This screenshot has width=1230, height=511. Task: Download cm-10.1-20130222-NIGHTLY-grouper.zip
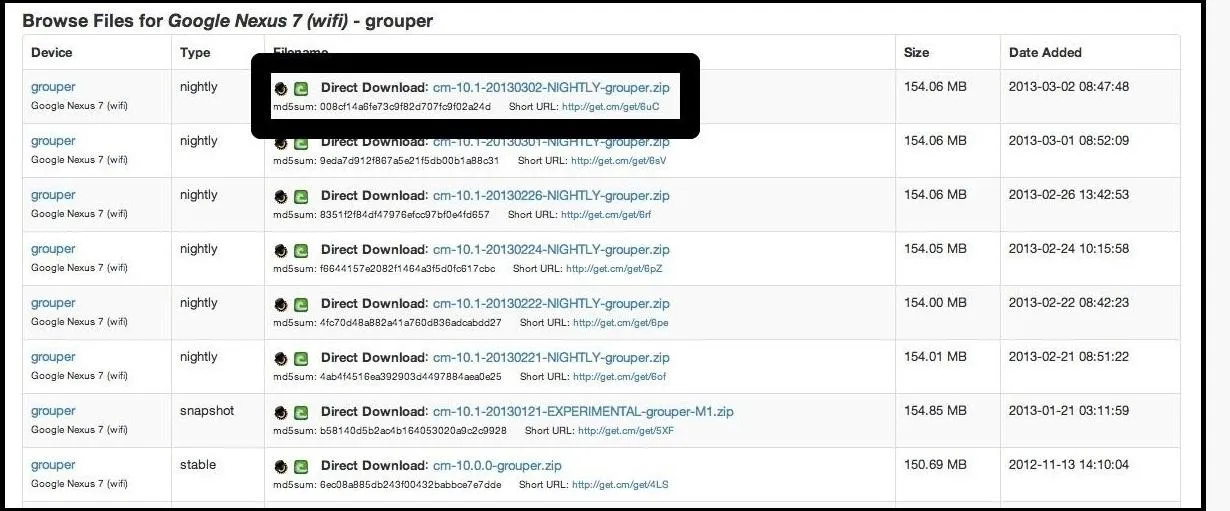(551, 303)
